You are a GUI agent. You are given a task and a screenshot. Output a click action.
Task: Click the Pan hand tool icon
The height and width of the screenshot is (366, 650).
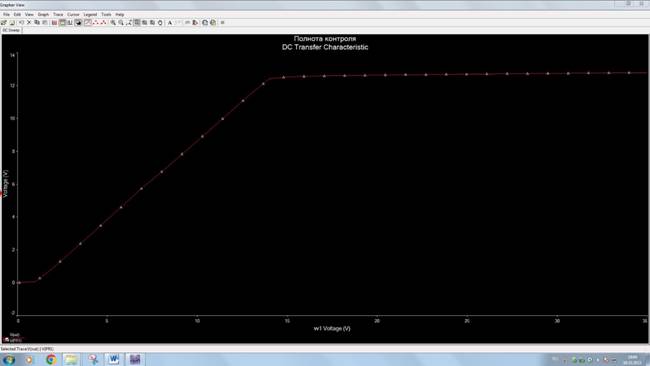pyautogui.click(x=160, y=23)
